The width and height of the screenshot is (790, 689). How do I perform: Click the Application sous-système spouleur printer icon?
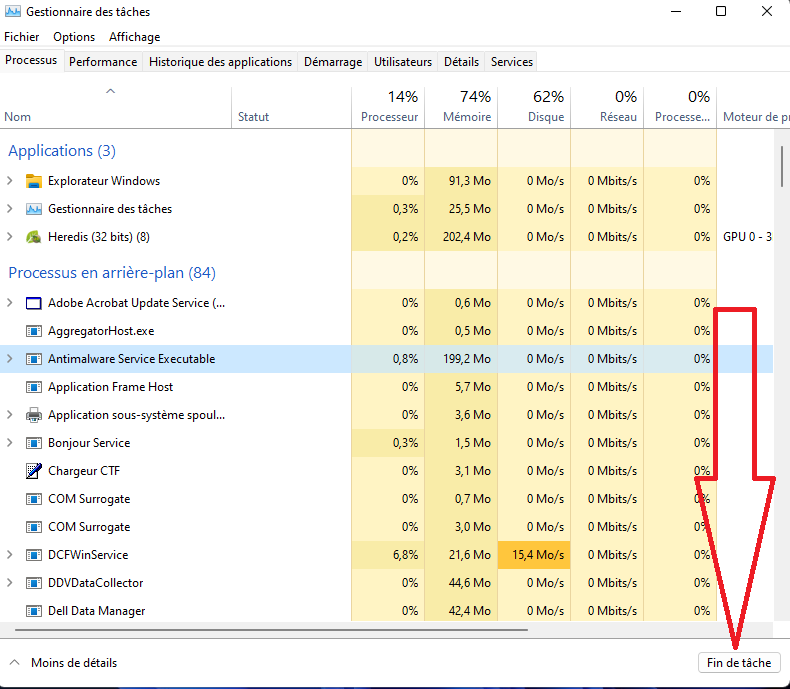pyautogui.click(x=34, y=415)
